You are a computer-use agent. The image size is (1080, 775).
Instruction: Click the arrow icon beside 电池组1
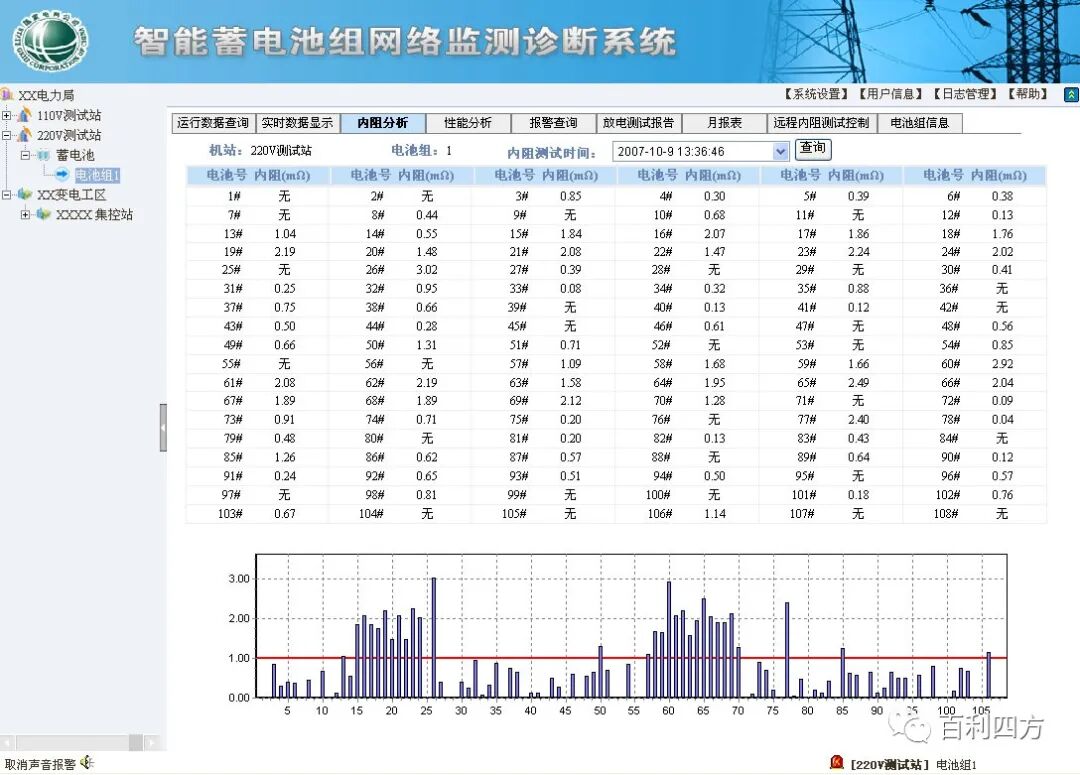(62, 174)
